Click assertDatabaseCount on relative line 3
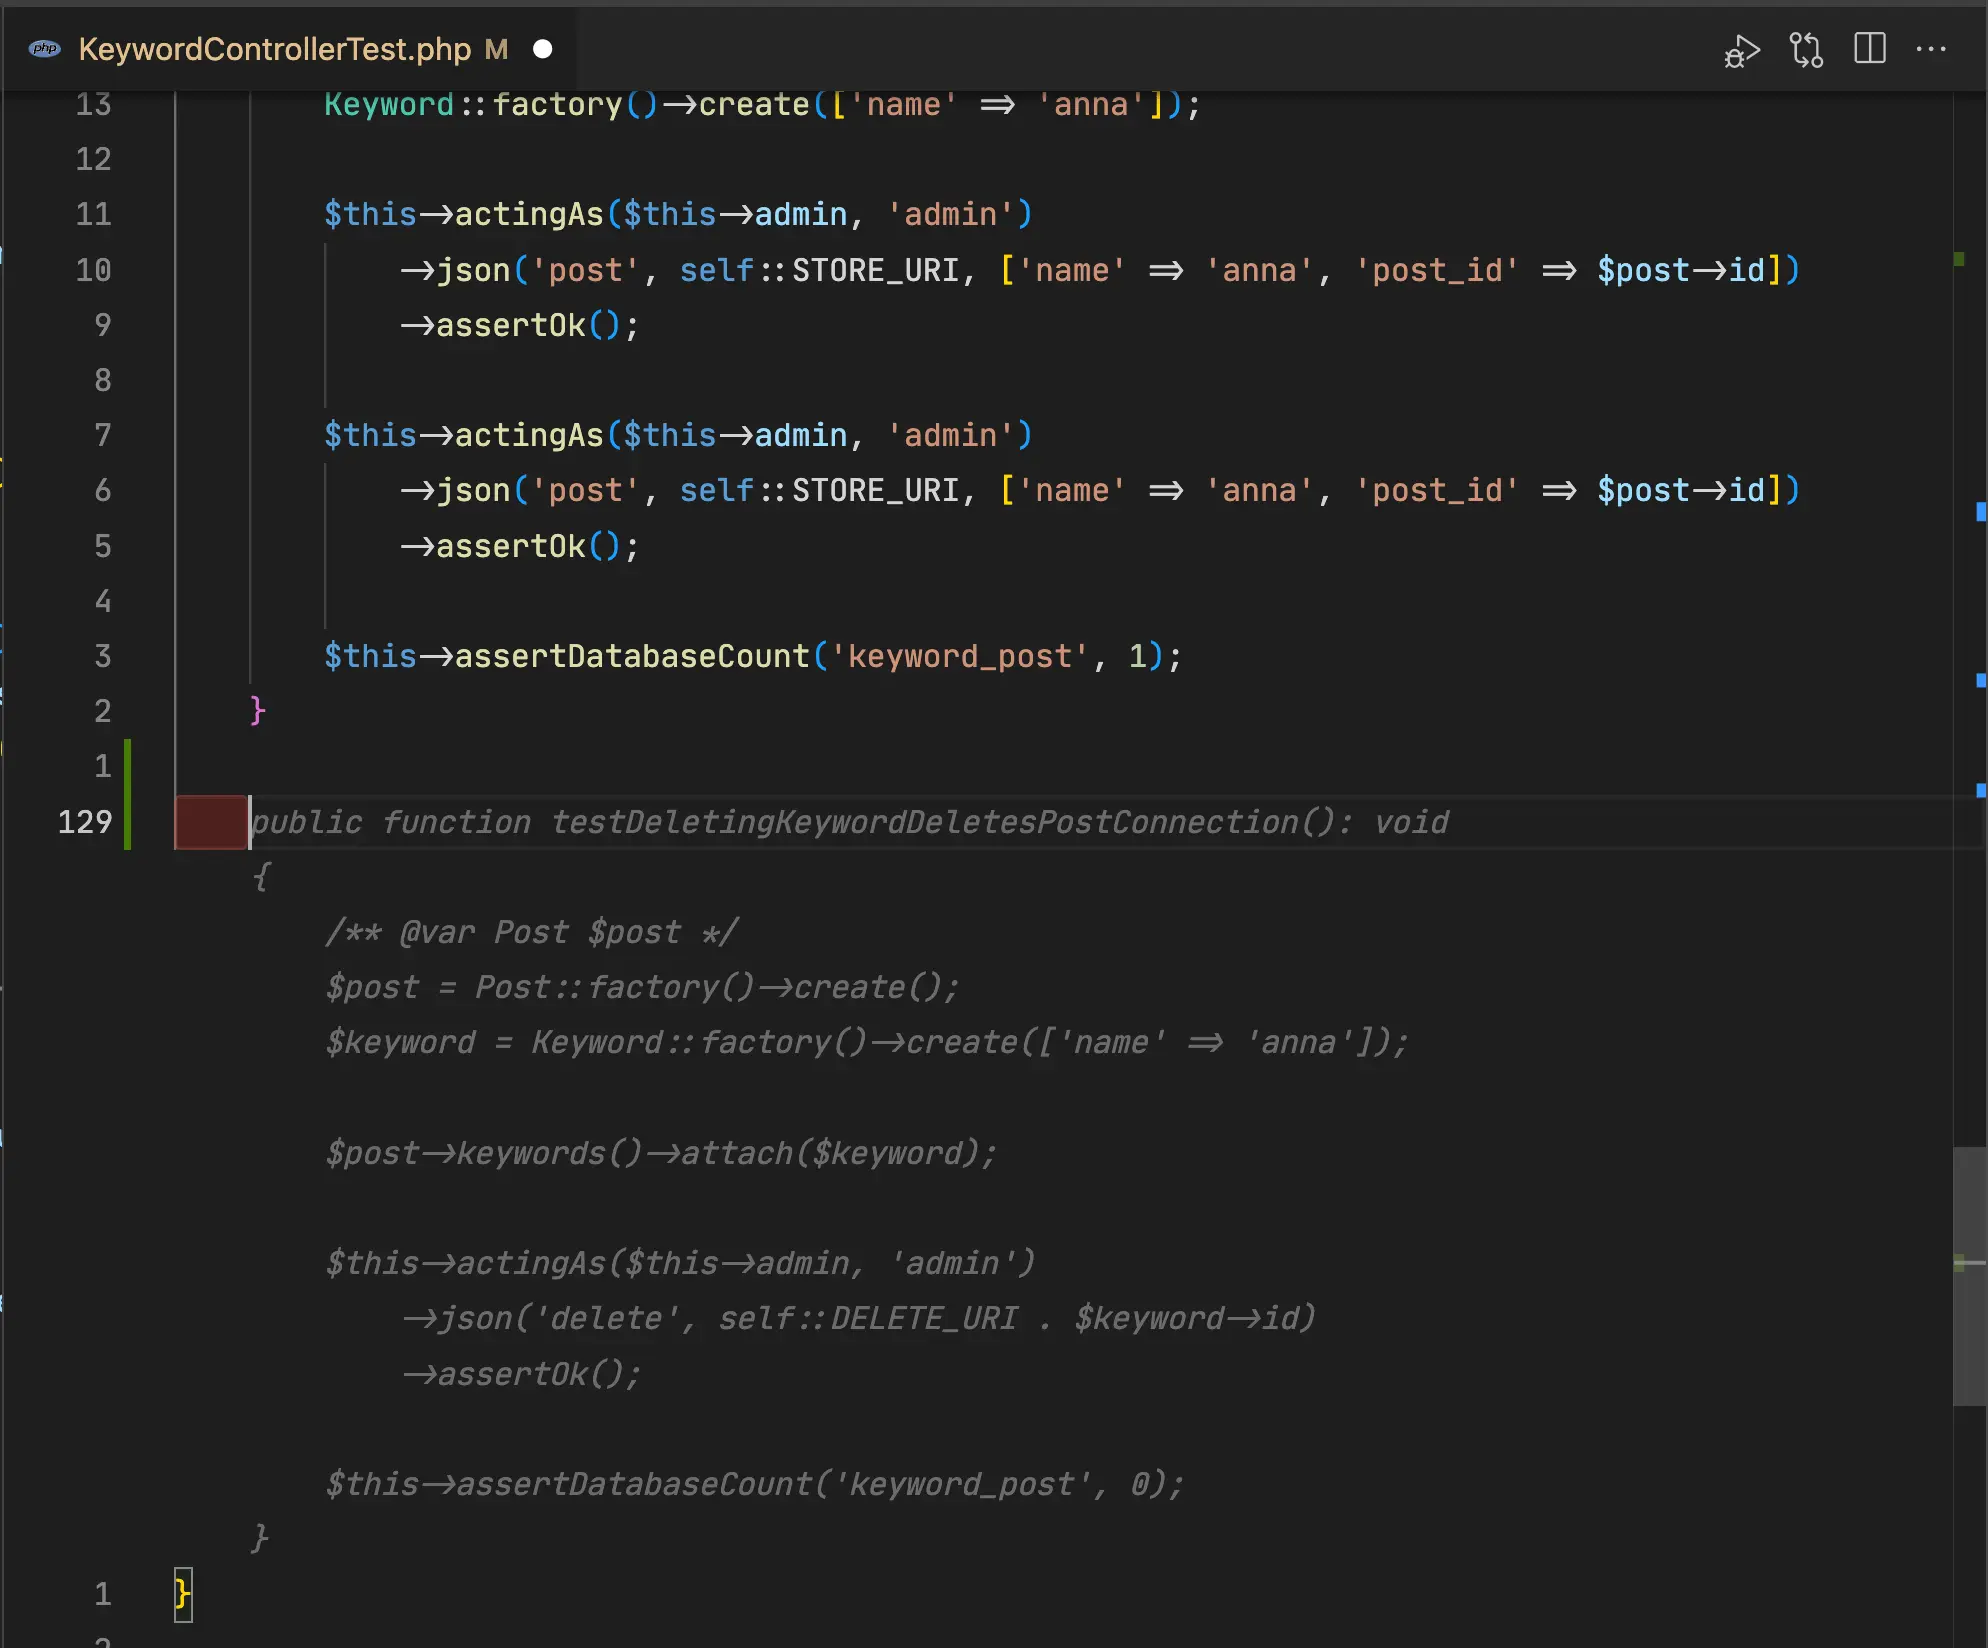Image resolution: width=1988 pixels, height=1648 pixels. tap(631, 656)
